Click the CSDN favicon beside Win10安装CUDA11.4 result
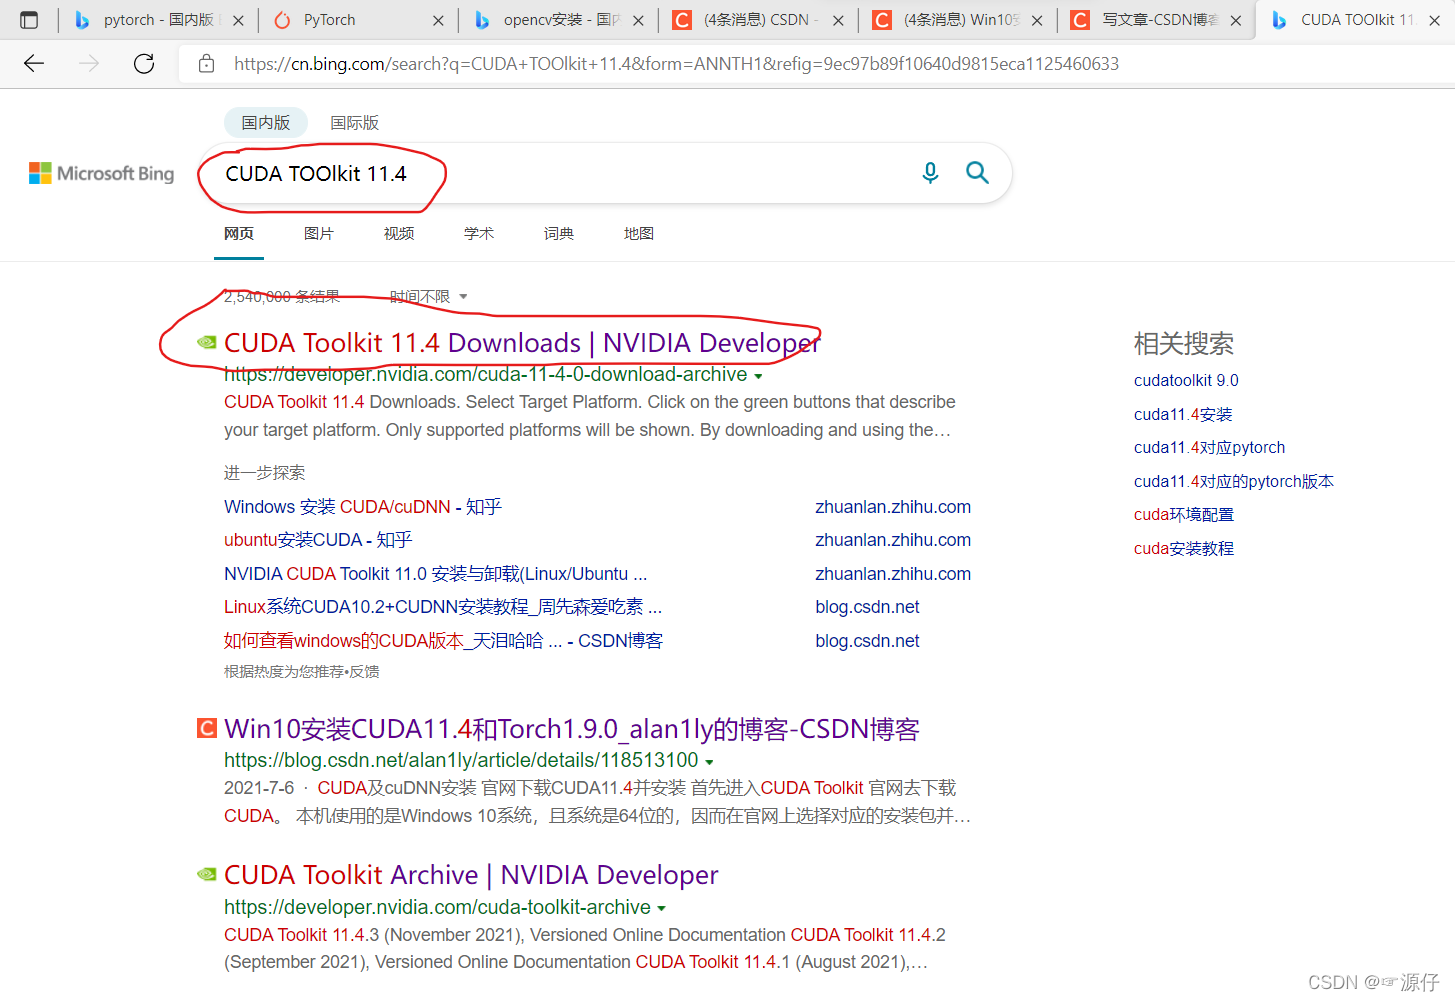This screenshot has height=1001, width=1455. [x=207, y=728]
